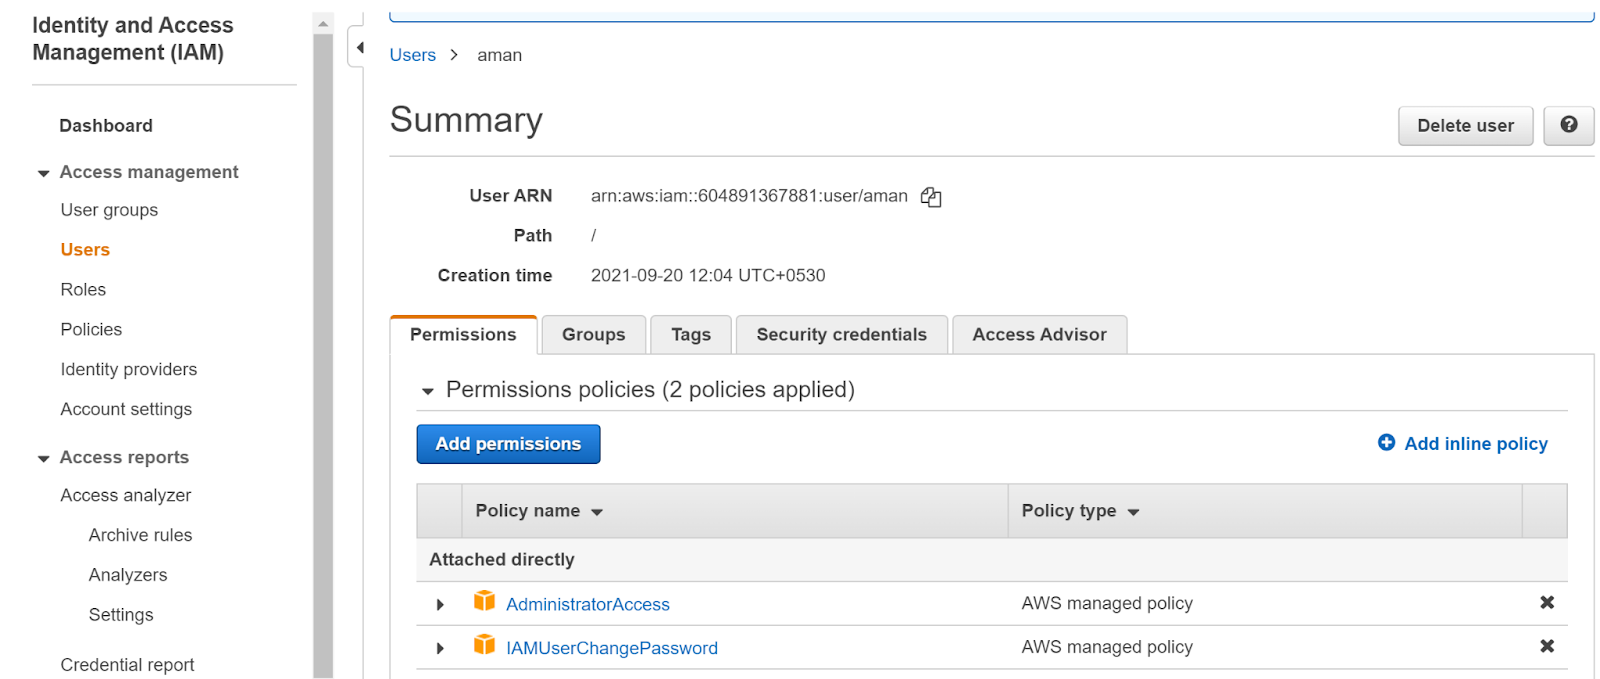Collapse the Permissions policies section
This screenshot has width=1600, height=679.
point(428,391)
